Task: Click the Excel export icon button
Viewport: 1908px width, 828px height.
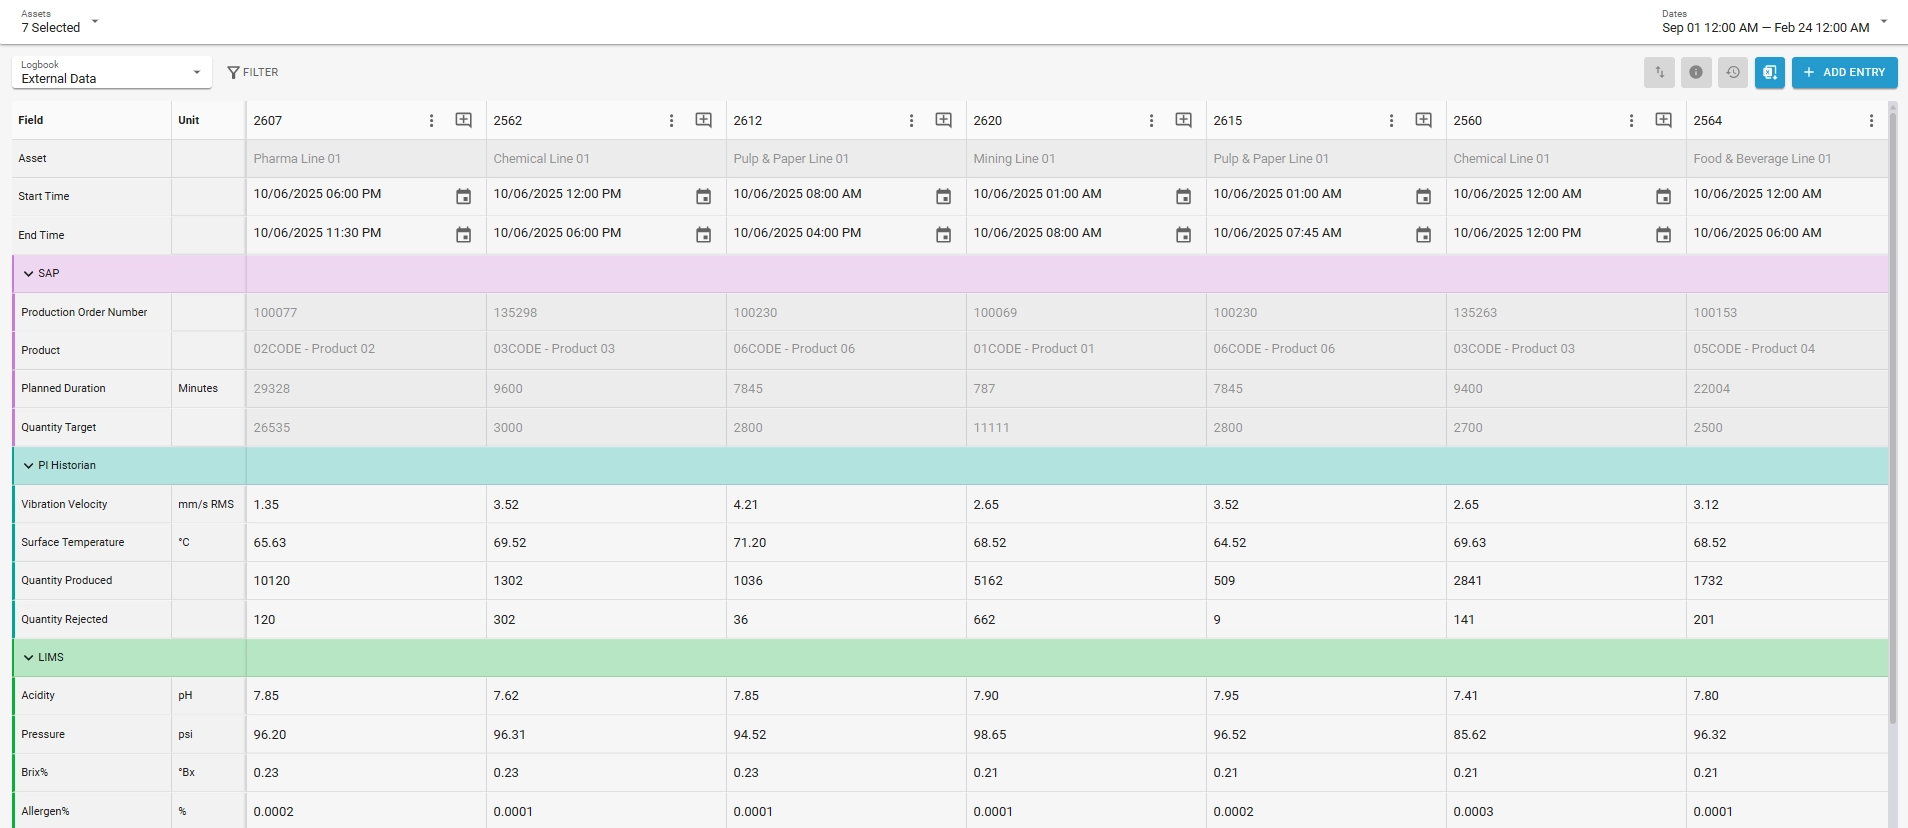Action: pyautogui.click(x=1769, y=72)
